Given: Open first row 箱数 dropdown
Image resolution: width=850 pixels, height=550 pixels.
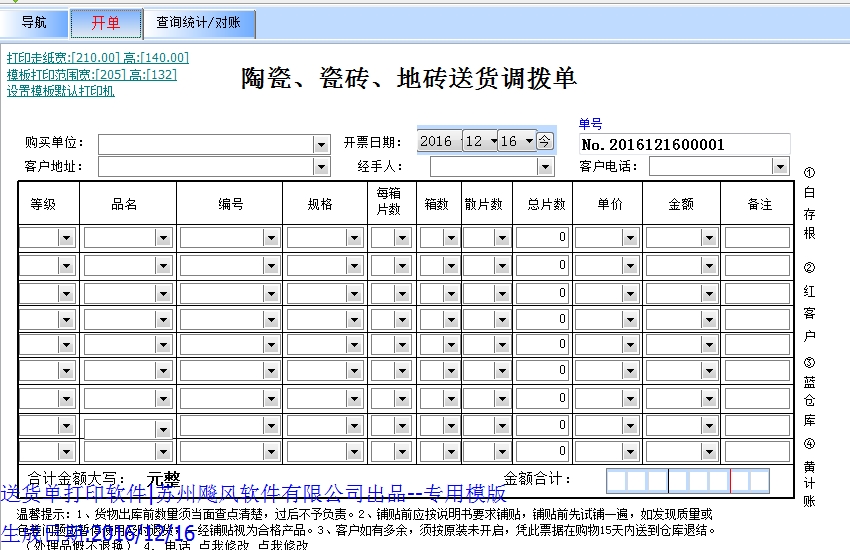Looking at the screenshot, I should point(450,238).
